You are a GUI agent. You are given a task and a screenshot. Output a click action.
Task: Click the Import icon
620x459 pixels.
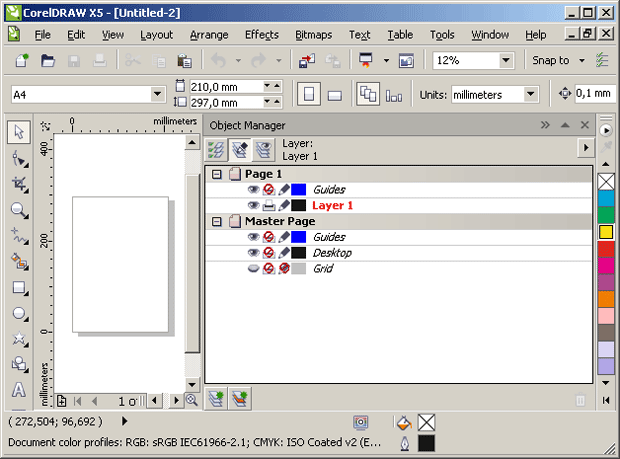[306, 60]
